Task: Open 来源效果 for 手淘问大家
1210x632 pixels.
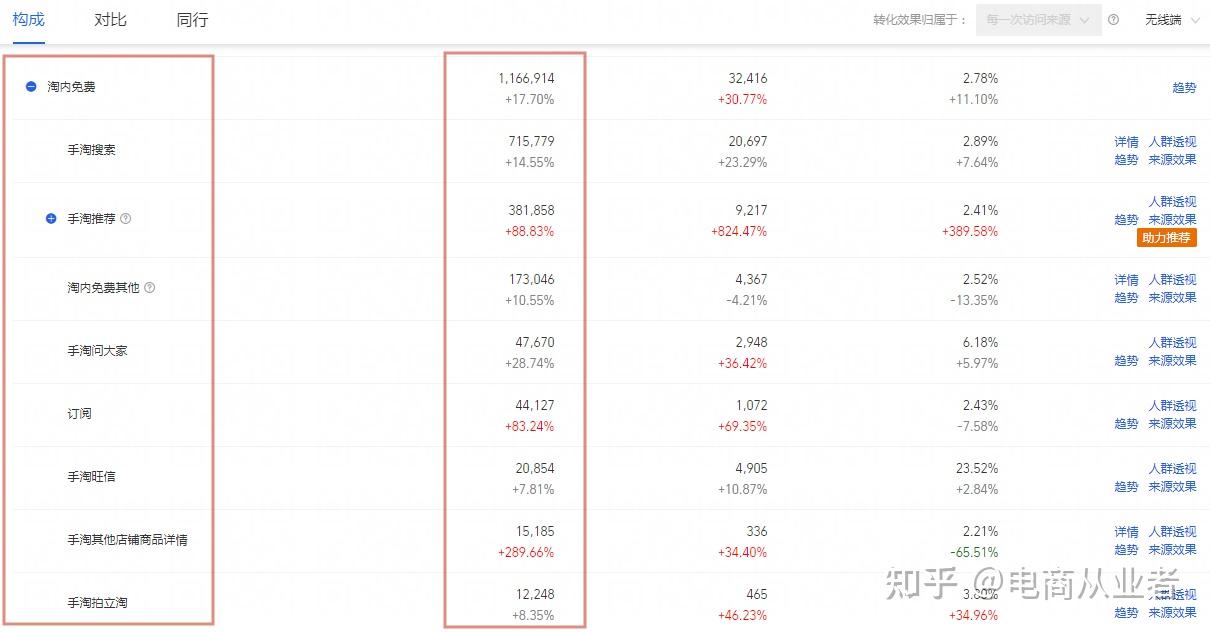Action: point(1172,360)
